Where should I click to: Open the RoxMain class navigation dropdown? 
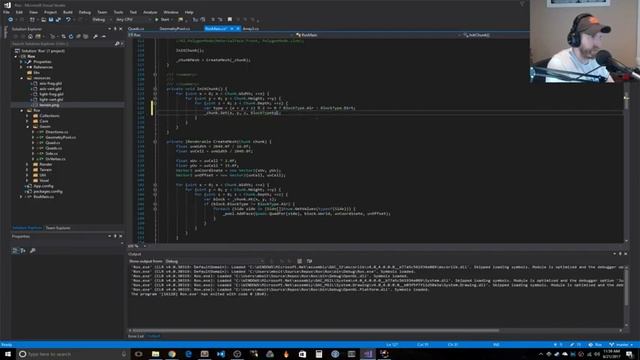tap(378, 35)
